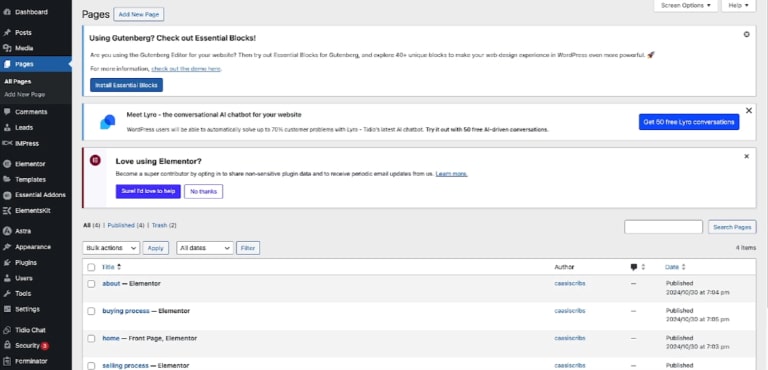
Task: Open the Elementor Learn more link
Action: (x=451, y=174)
